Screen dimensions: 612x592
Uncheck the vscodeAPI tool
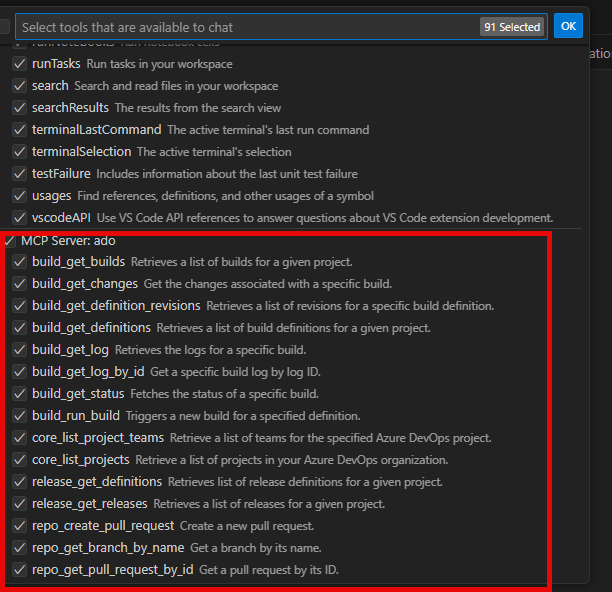pos(19,218)
